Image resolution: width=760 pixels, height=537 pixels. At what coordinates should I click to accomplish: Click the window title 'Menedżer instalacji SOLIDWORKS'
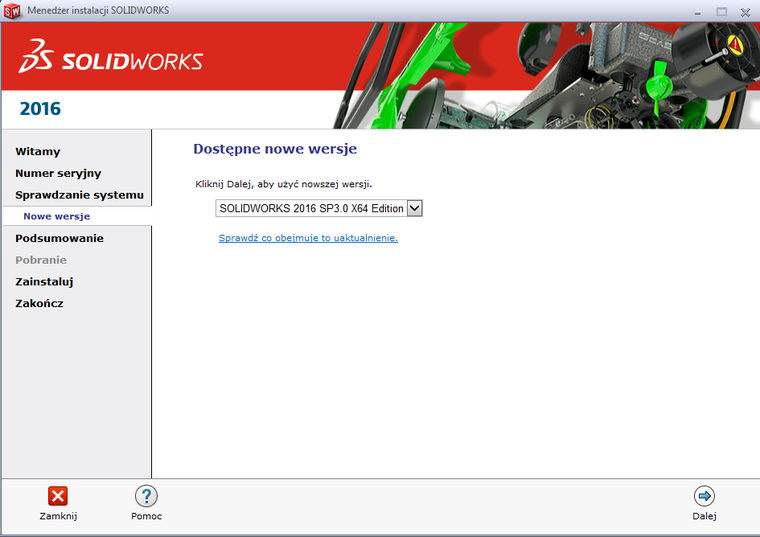(x=98, y=10)
